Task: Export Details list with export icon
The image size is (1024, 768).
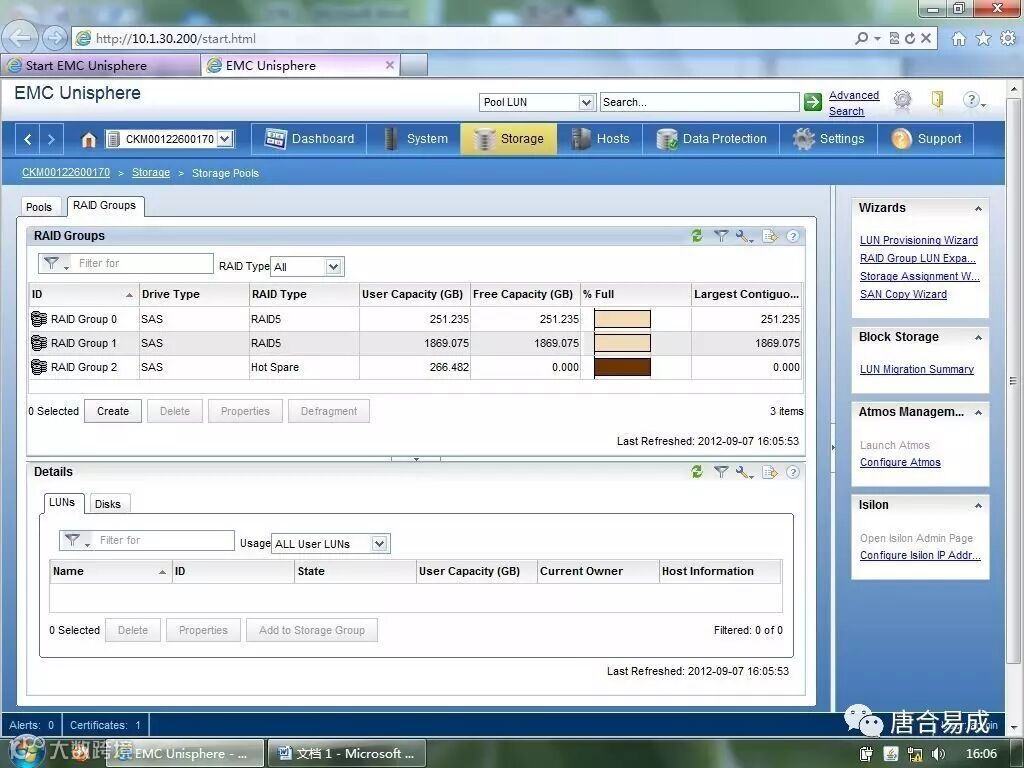Action: coord(769,472)
